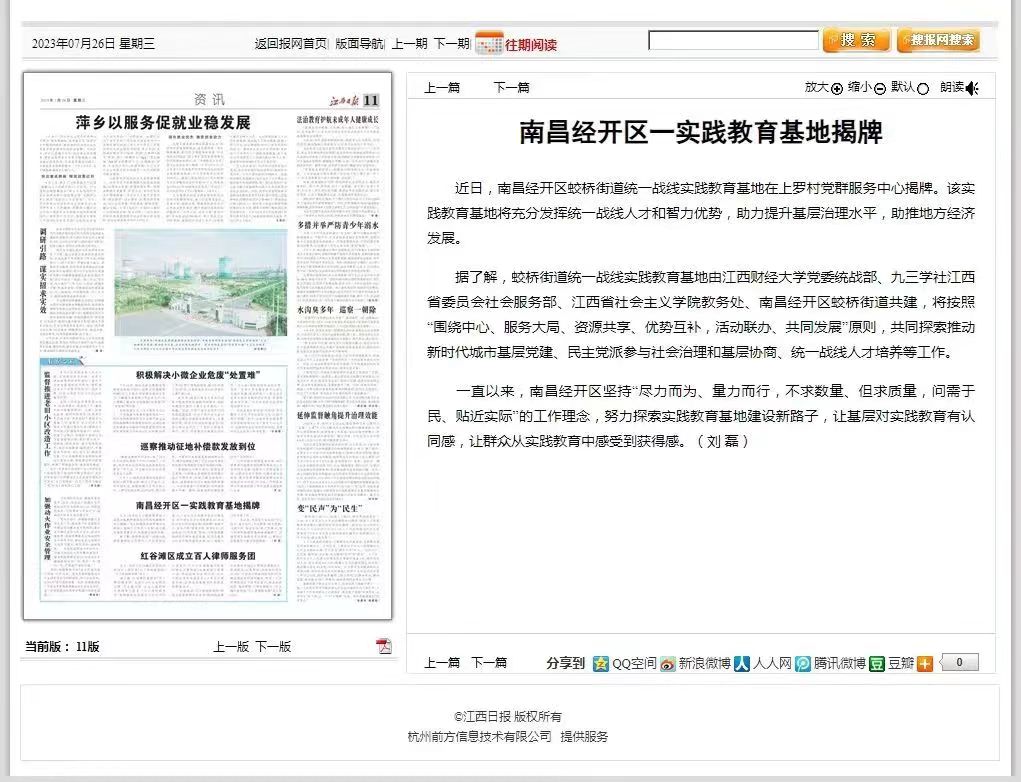Viewport: 1021px width, 782px height.
Task: Open the 萍乡以服务促就业稳发展 headline on the page thumbnail
Action: point(163,123)
